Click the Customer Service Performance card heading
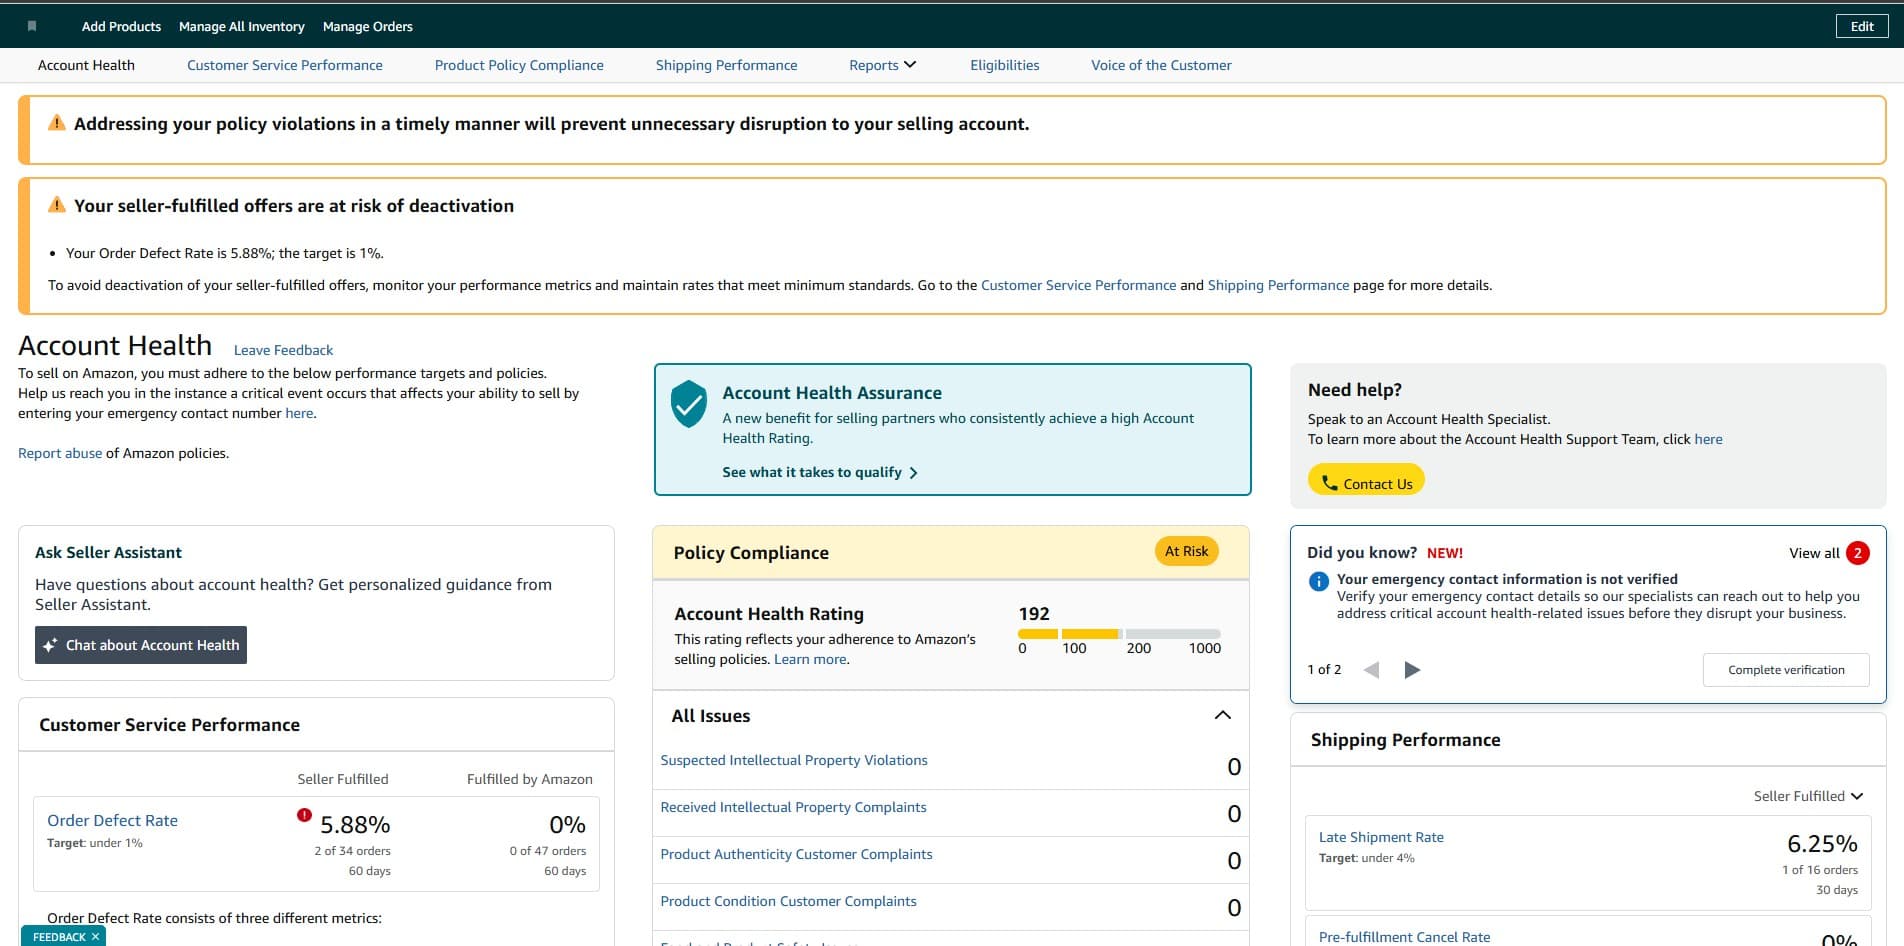This screenshot has width=1904, height=946. click(169, 725)
